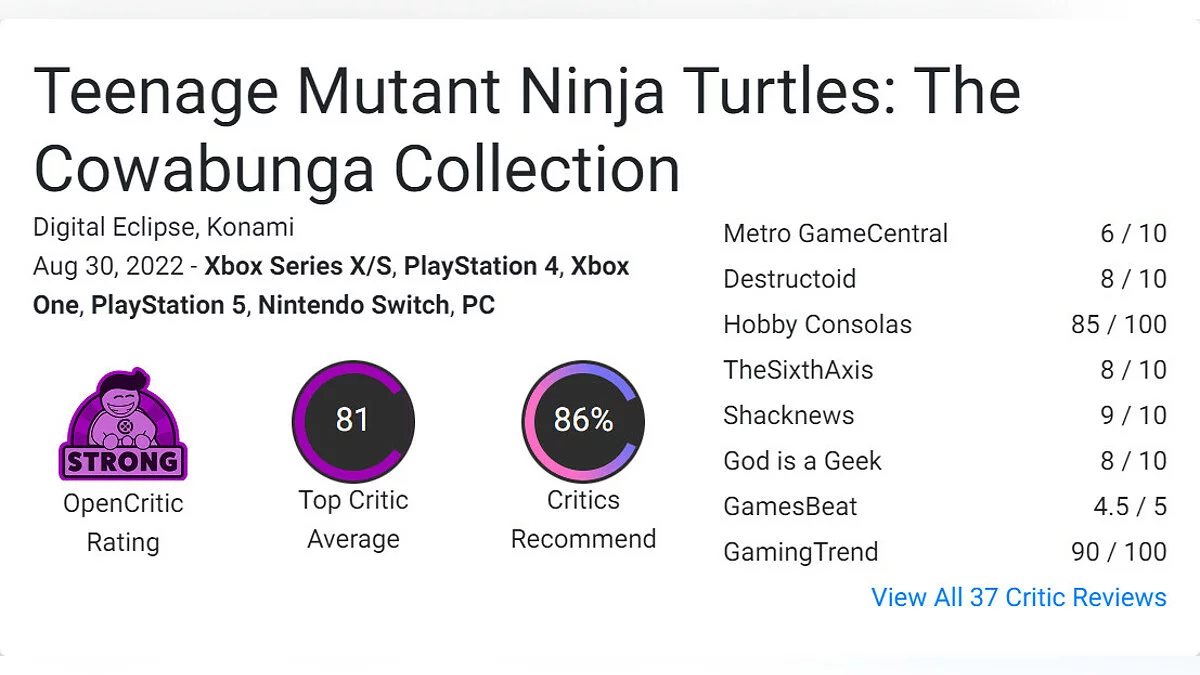This screenshot has height=675, width=1200.
Task: Open the God is a Geek review
Action: click(x=802, y=461)
